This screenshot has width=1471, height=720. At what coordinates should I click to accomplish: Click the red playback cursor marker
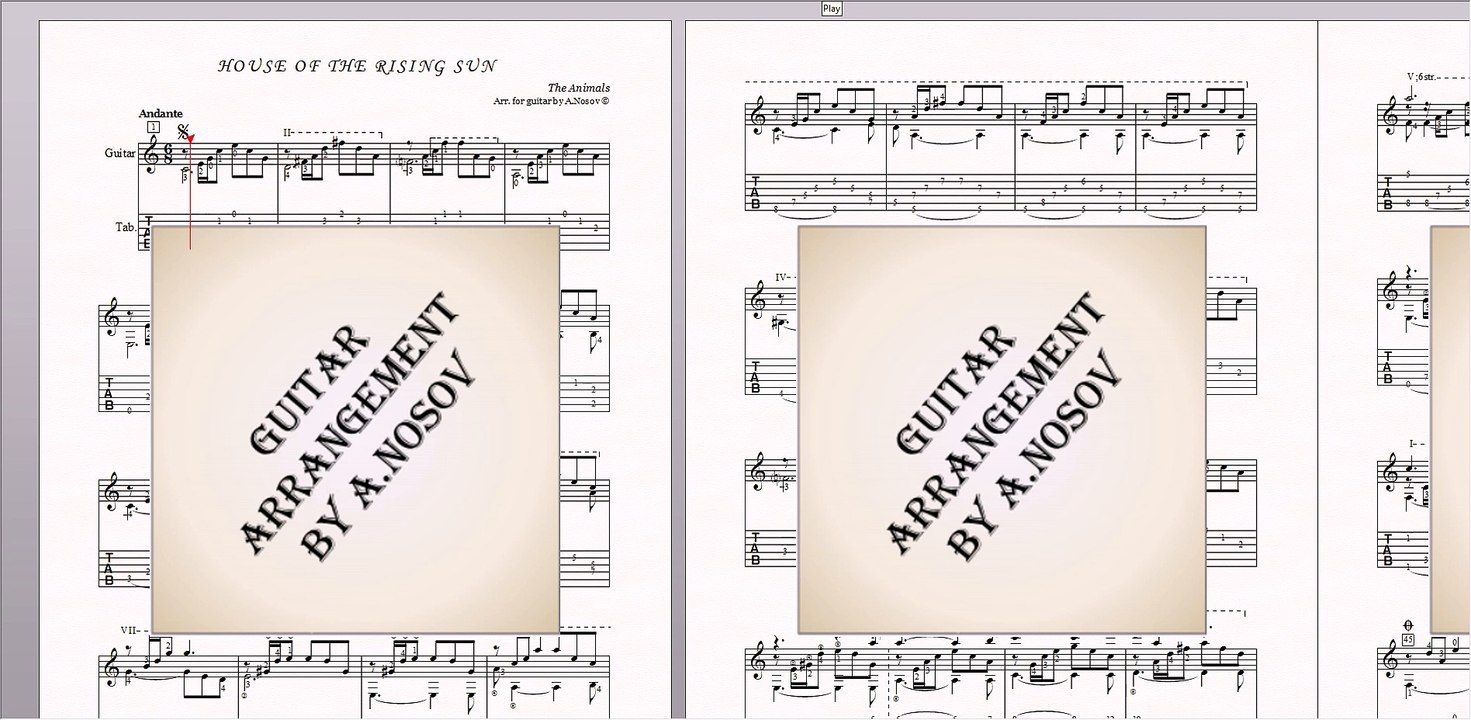pos(190,140)
